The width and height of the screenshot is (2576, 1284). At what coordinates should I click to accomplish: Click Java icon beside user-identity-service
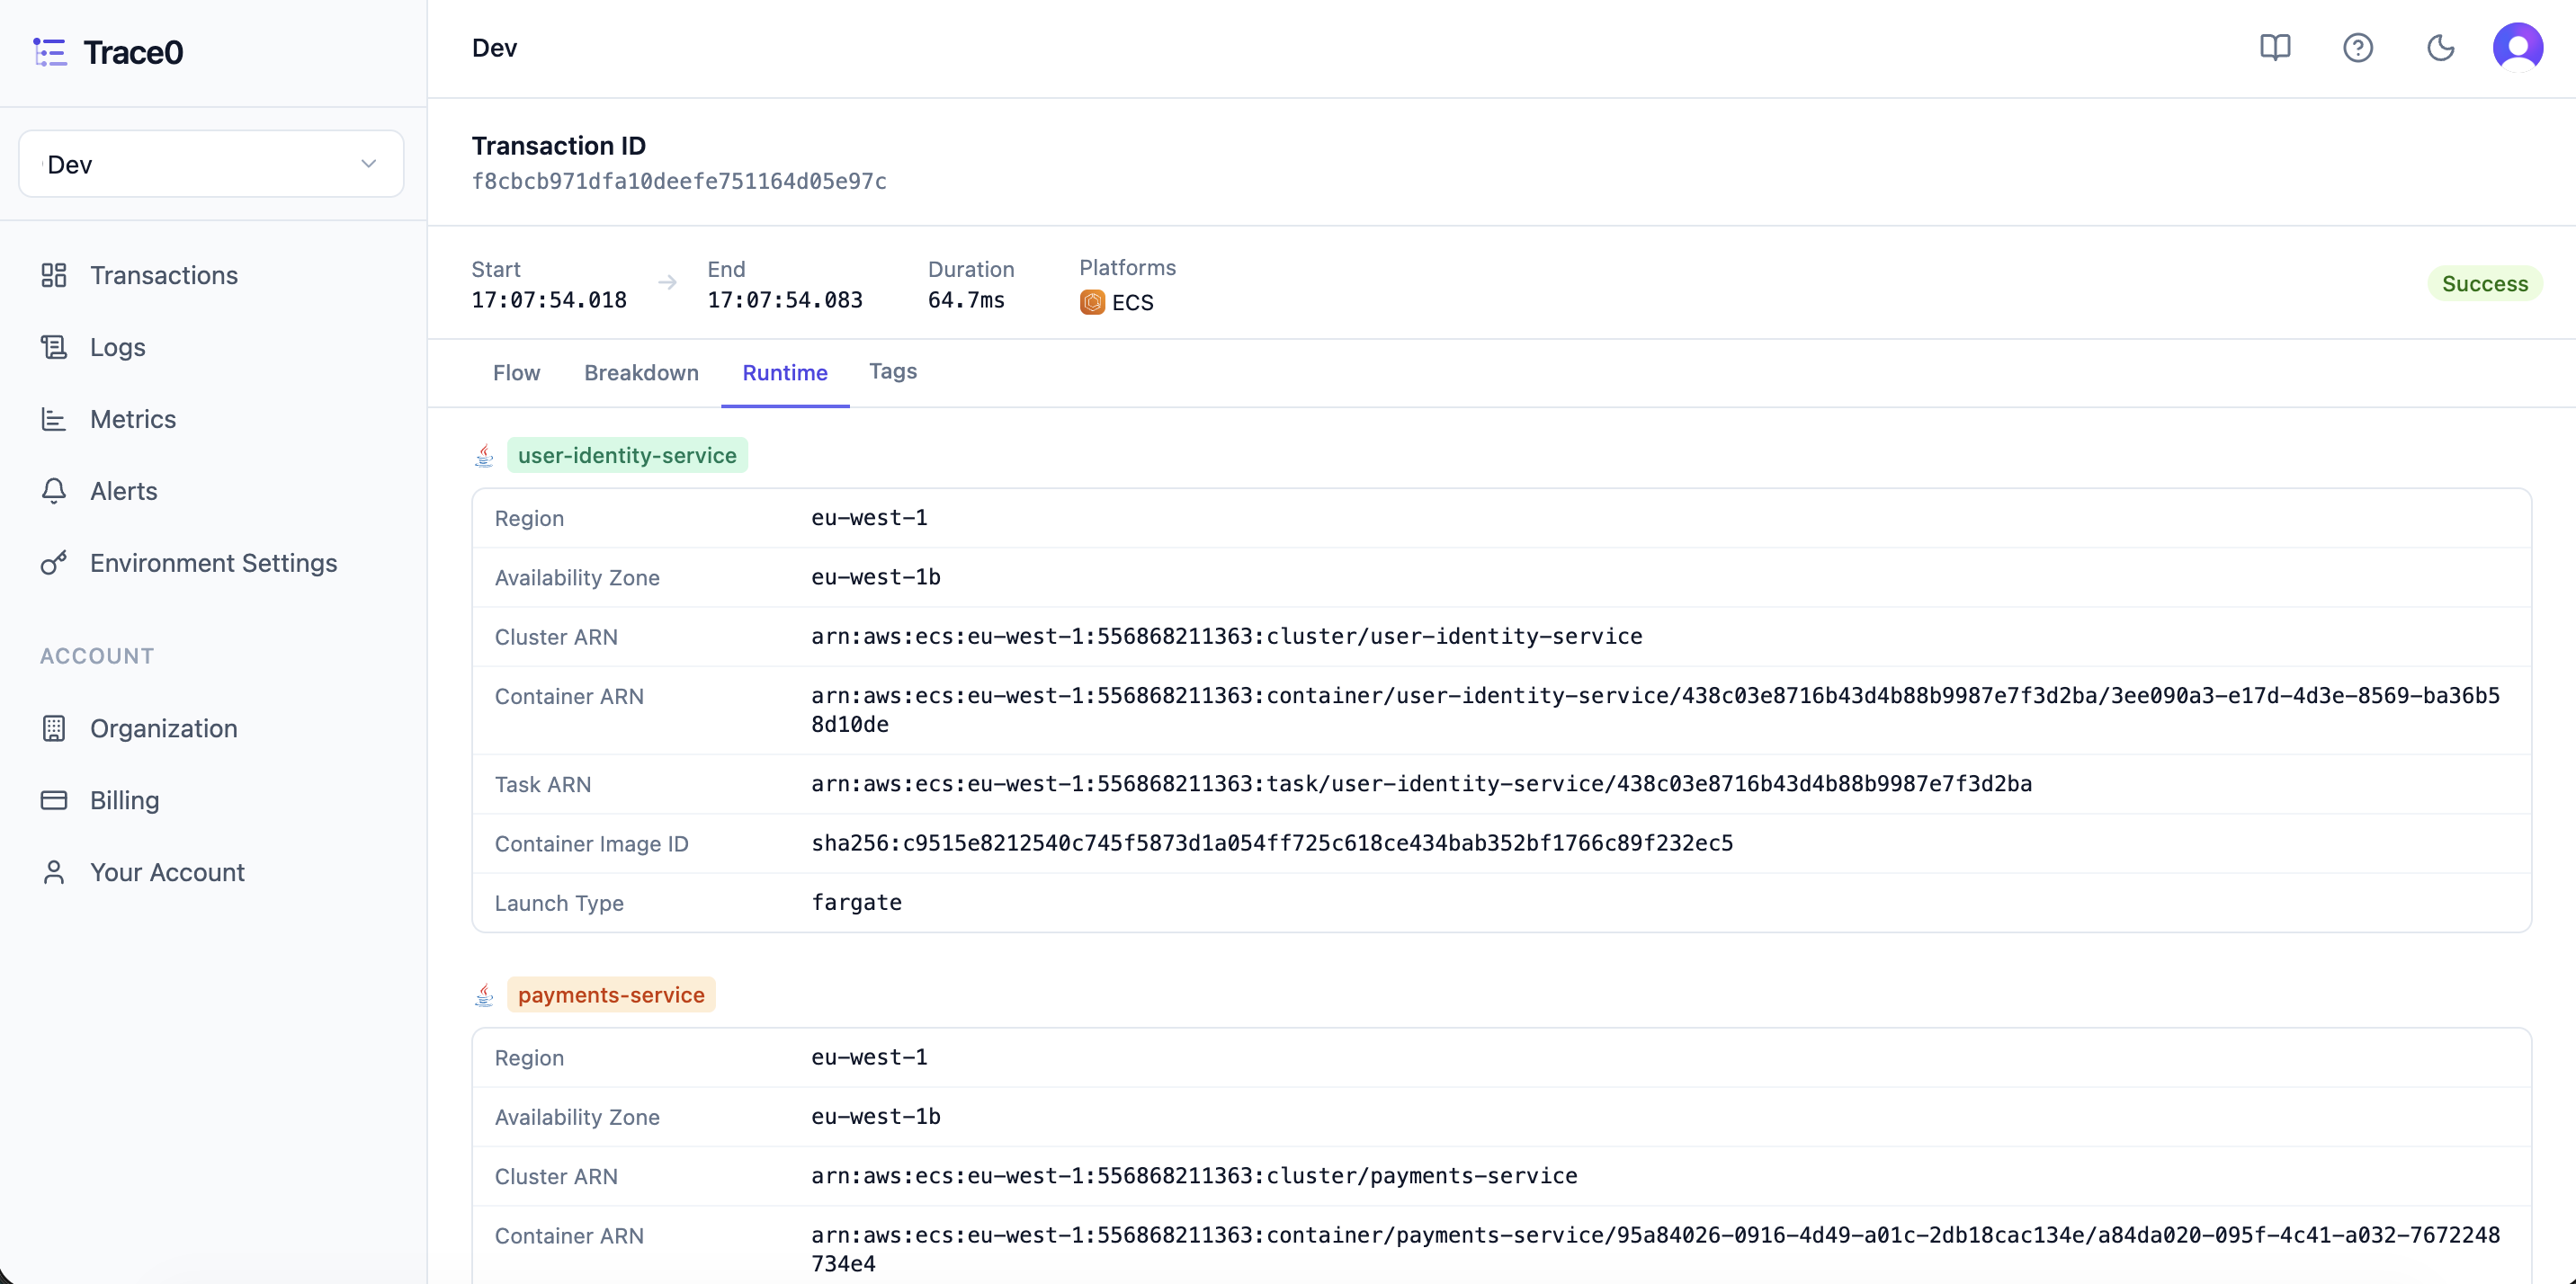tap(485, 455)
